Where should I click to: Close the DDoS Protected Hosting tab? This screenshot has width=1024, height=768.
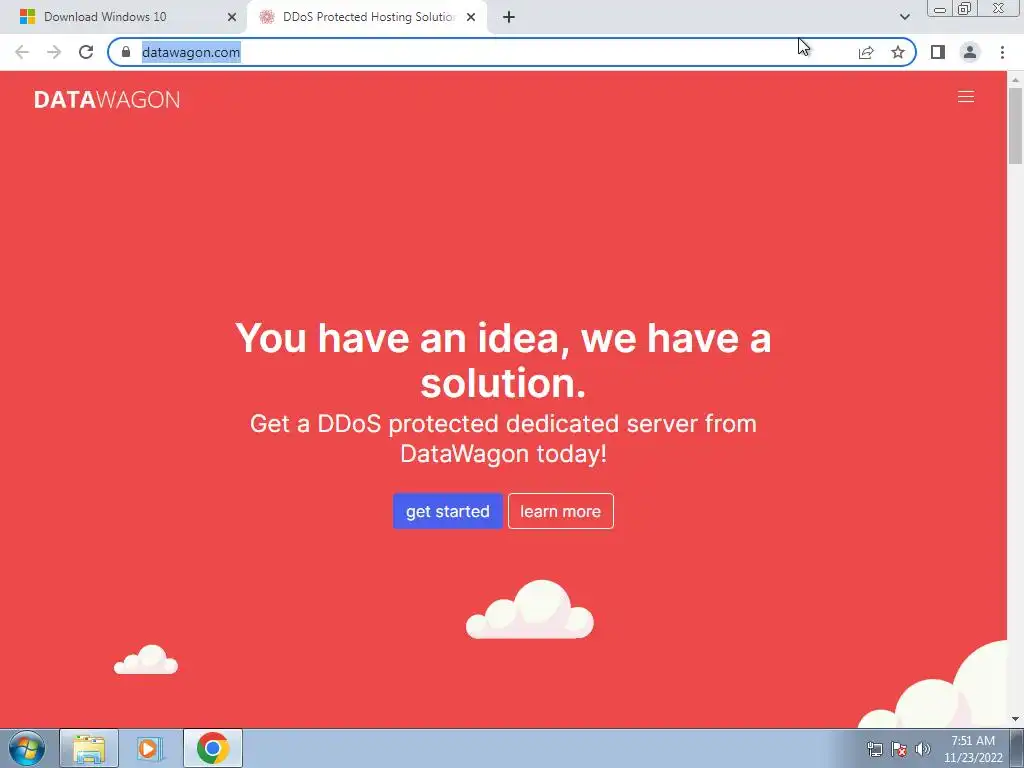coord(471,17)
